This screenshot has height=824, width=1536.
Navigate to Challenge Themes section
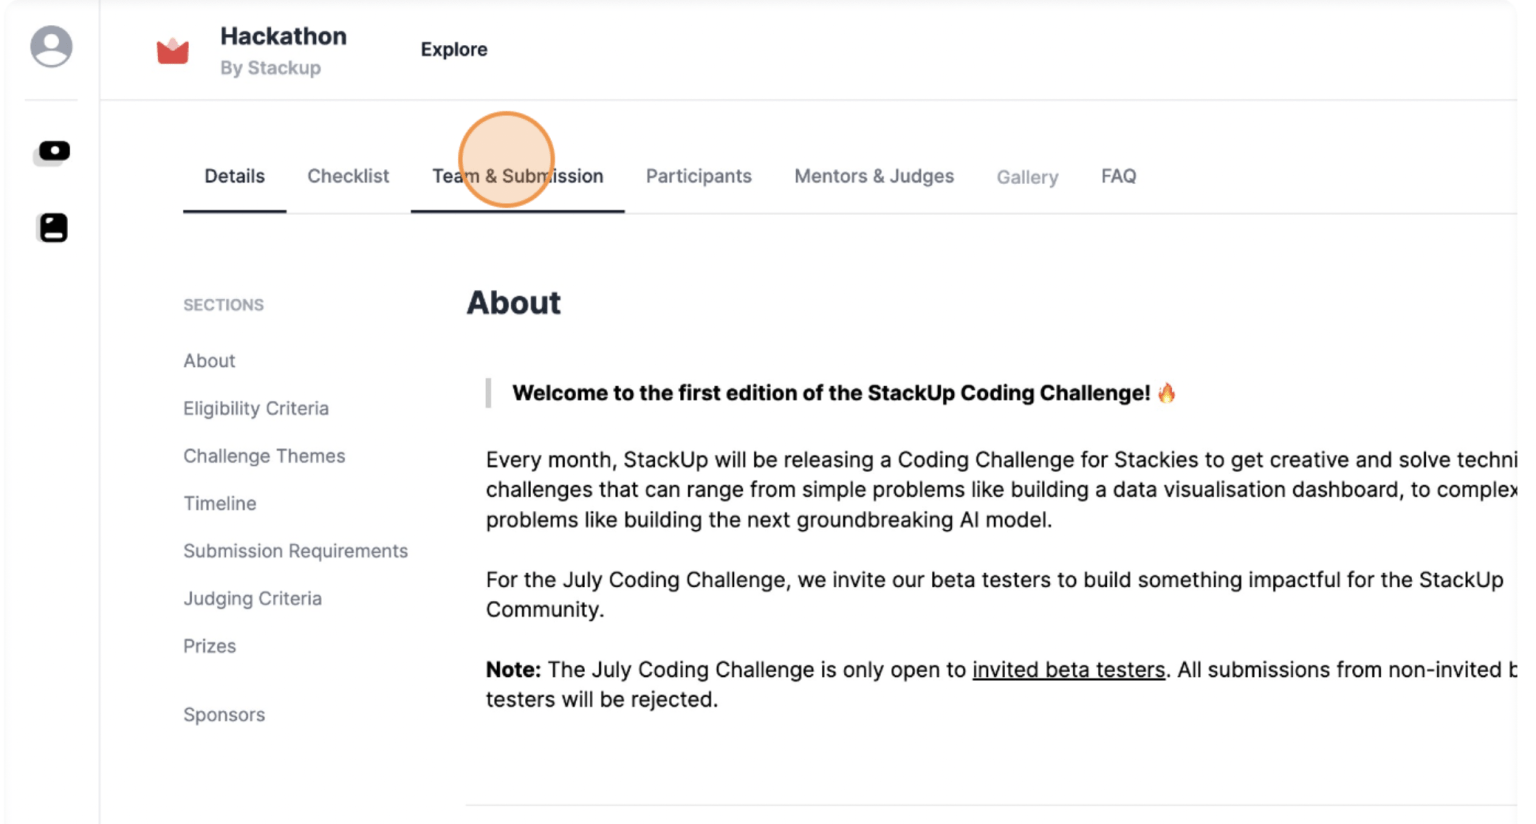coord(264,456)
